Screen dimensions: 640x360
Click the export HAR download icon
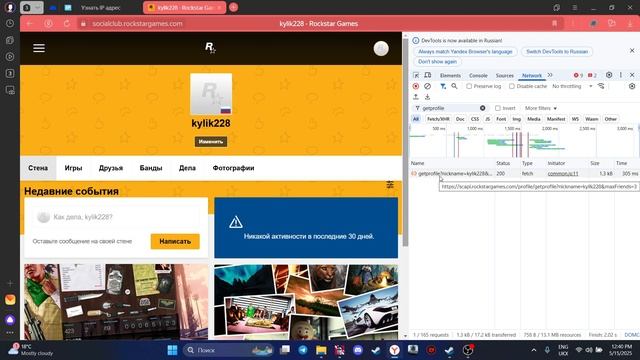tap(427, 97)
